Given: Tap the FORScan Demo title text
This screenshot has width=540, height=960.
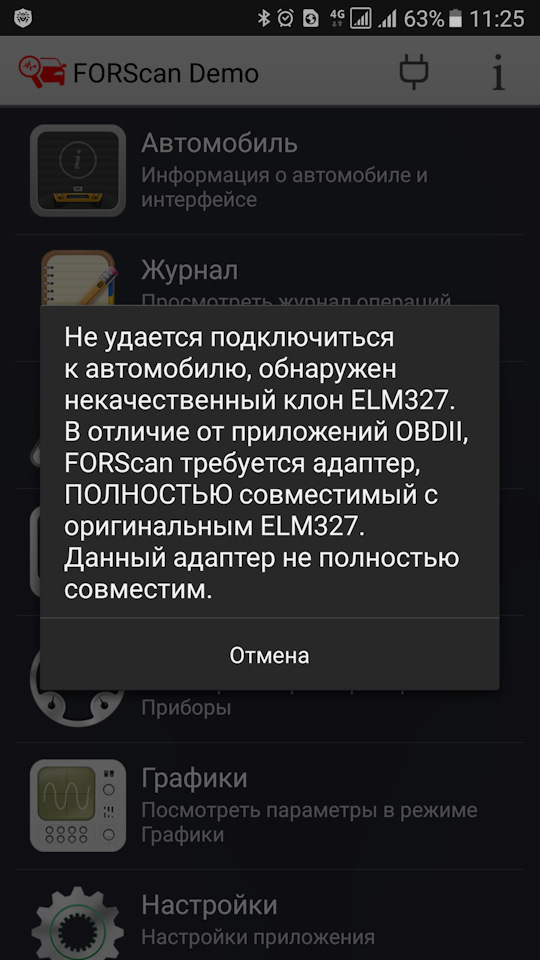Looking at the screenshot, I should pyautogui.click(x=166, y=73).
